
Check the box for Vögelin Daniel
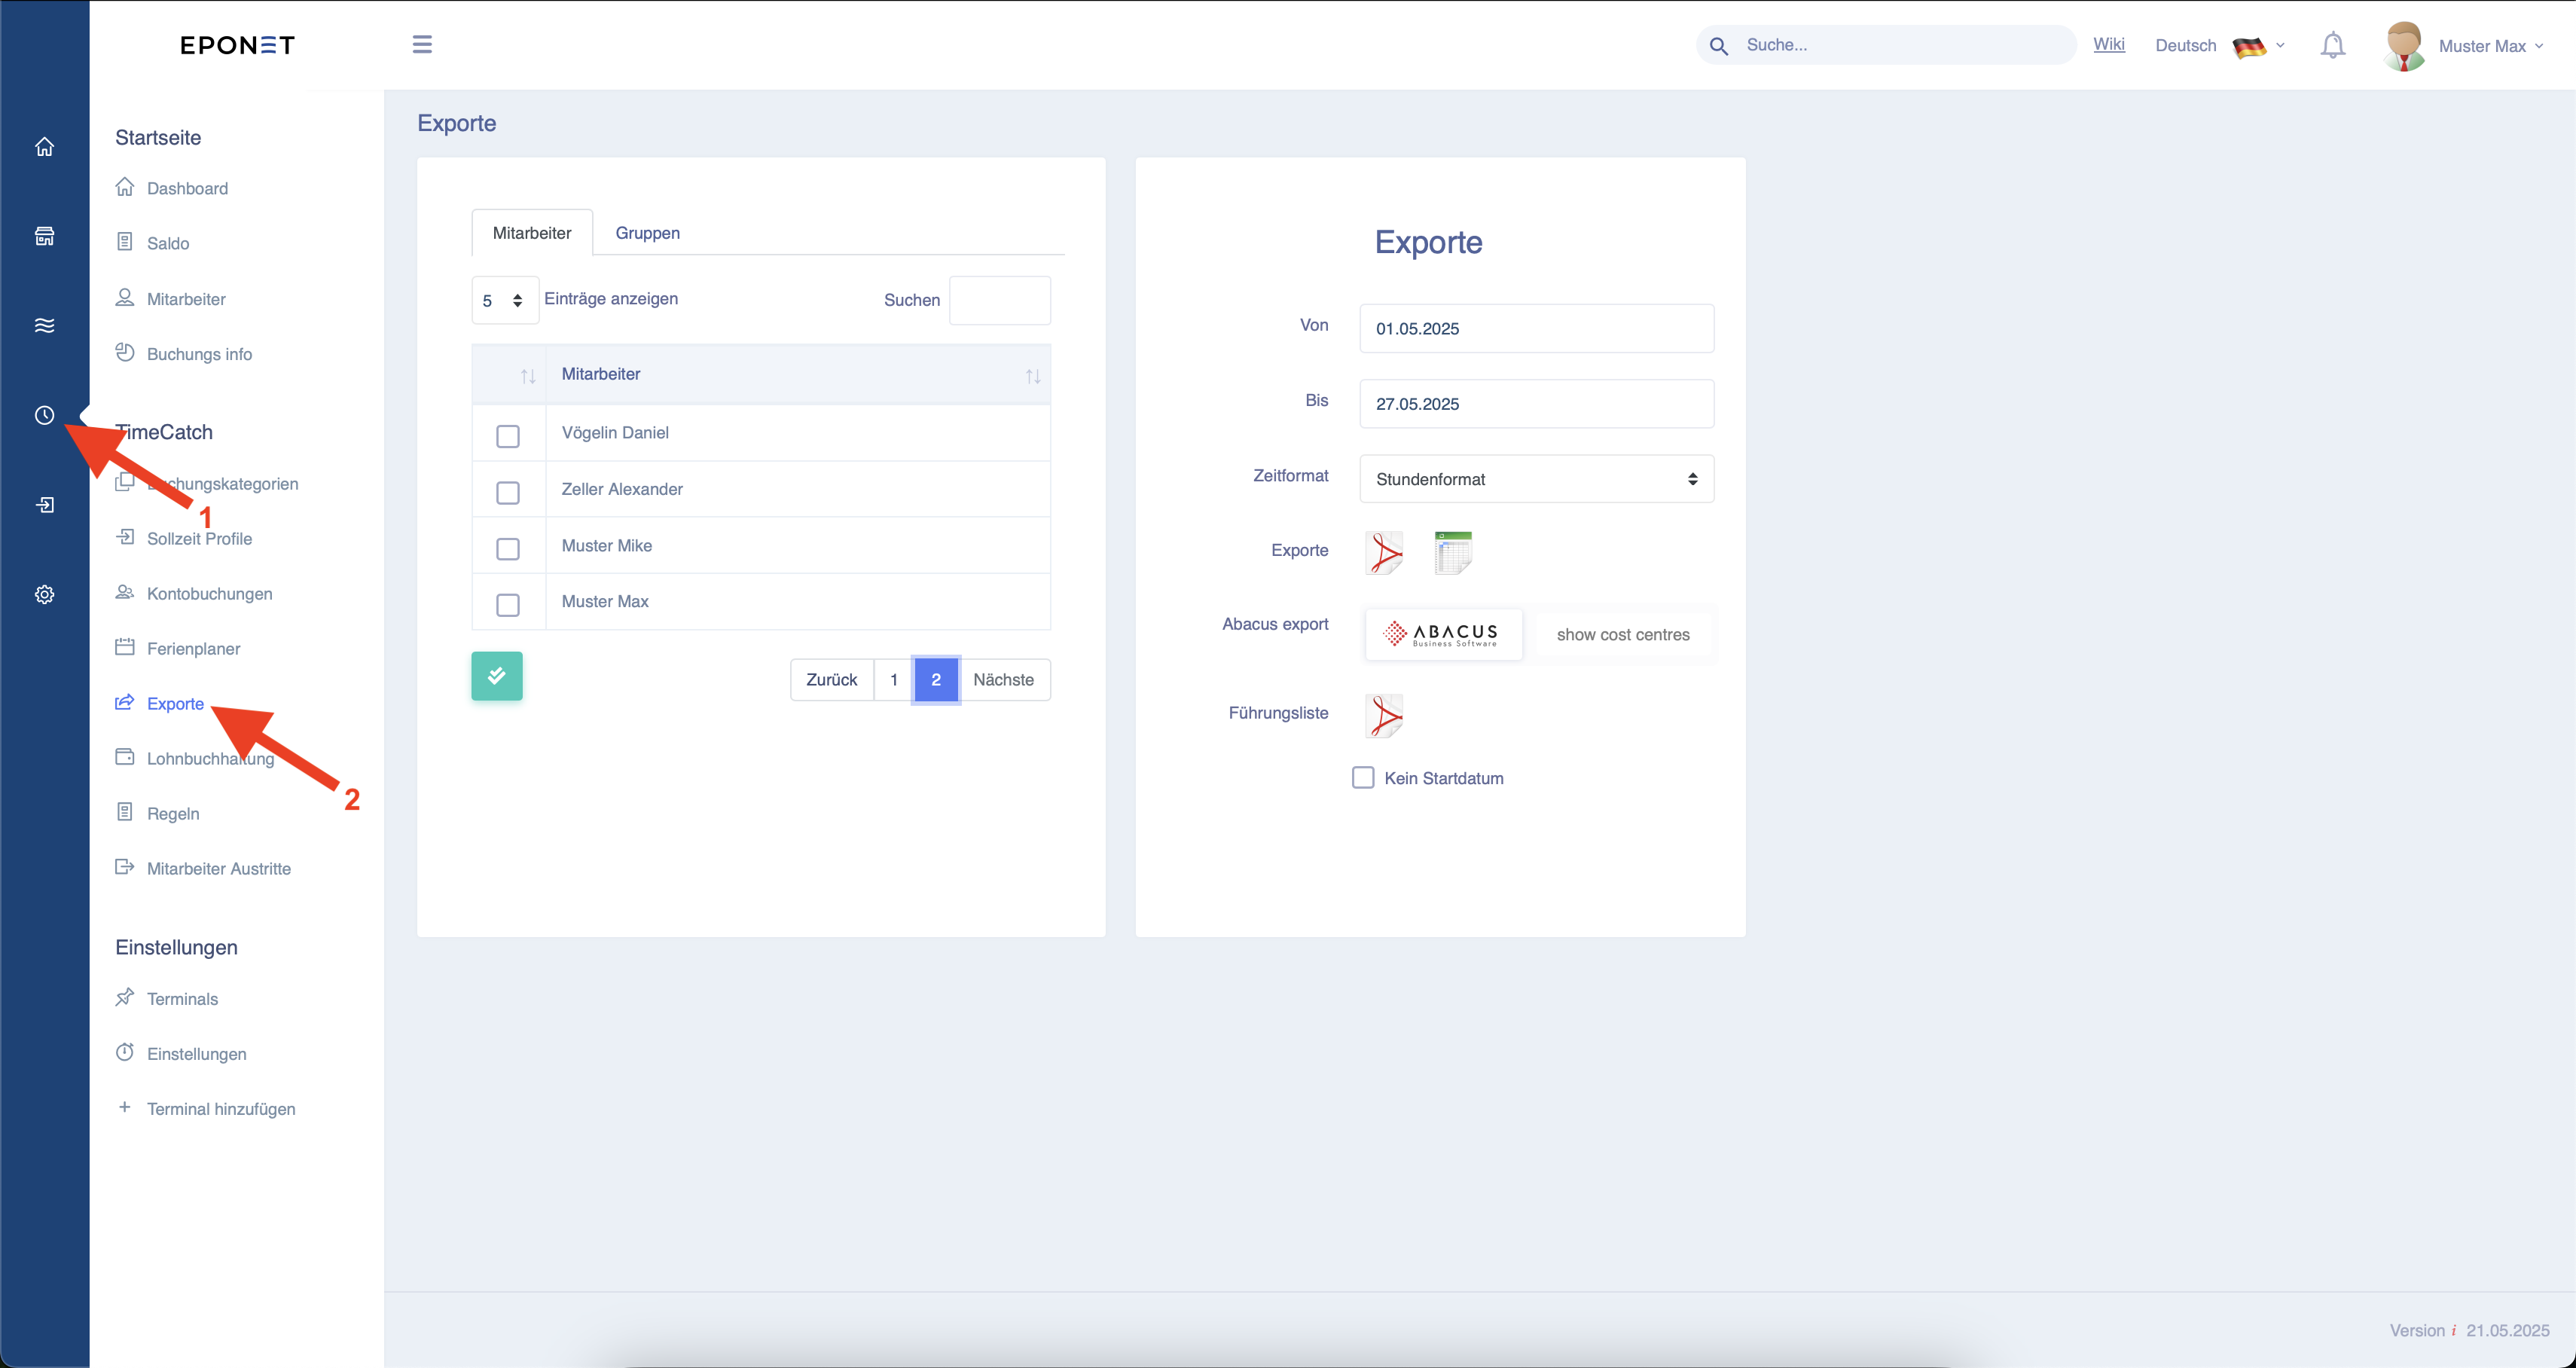(508, 436)
